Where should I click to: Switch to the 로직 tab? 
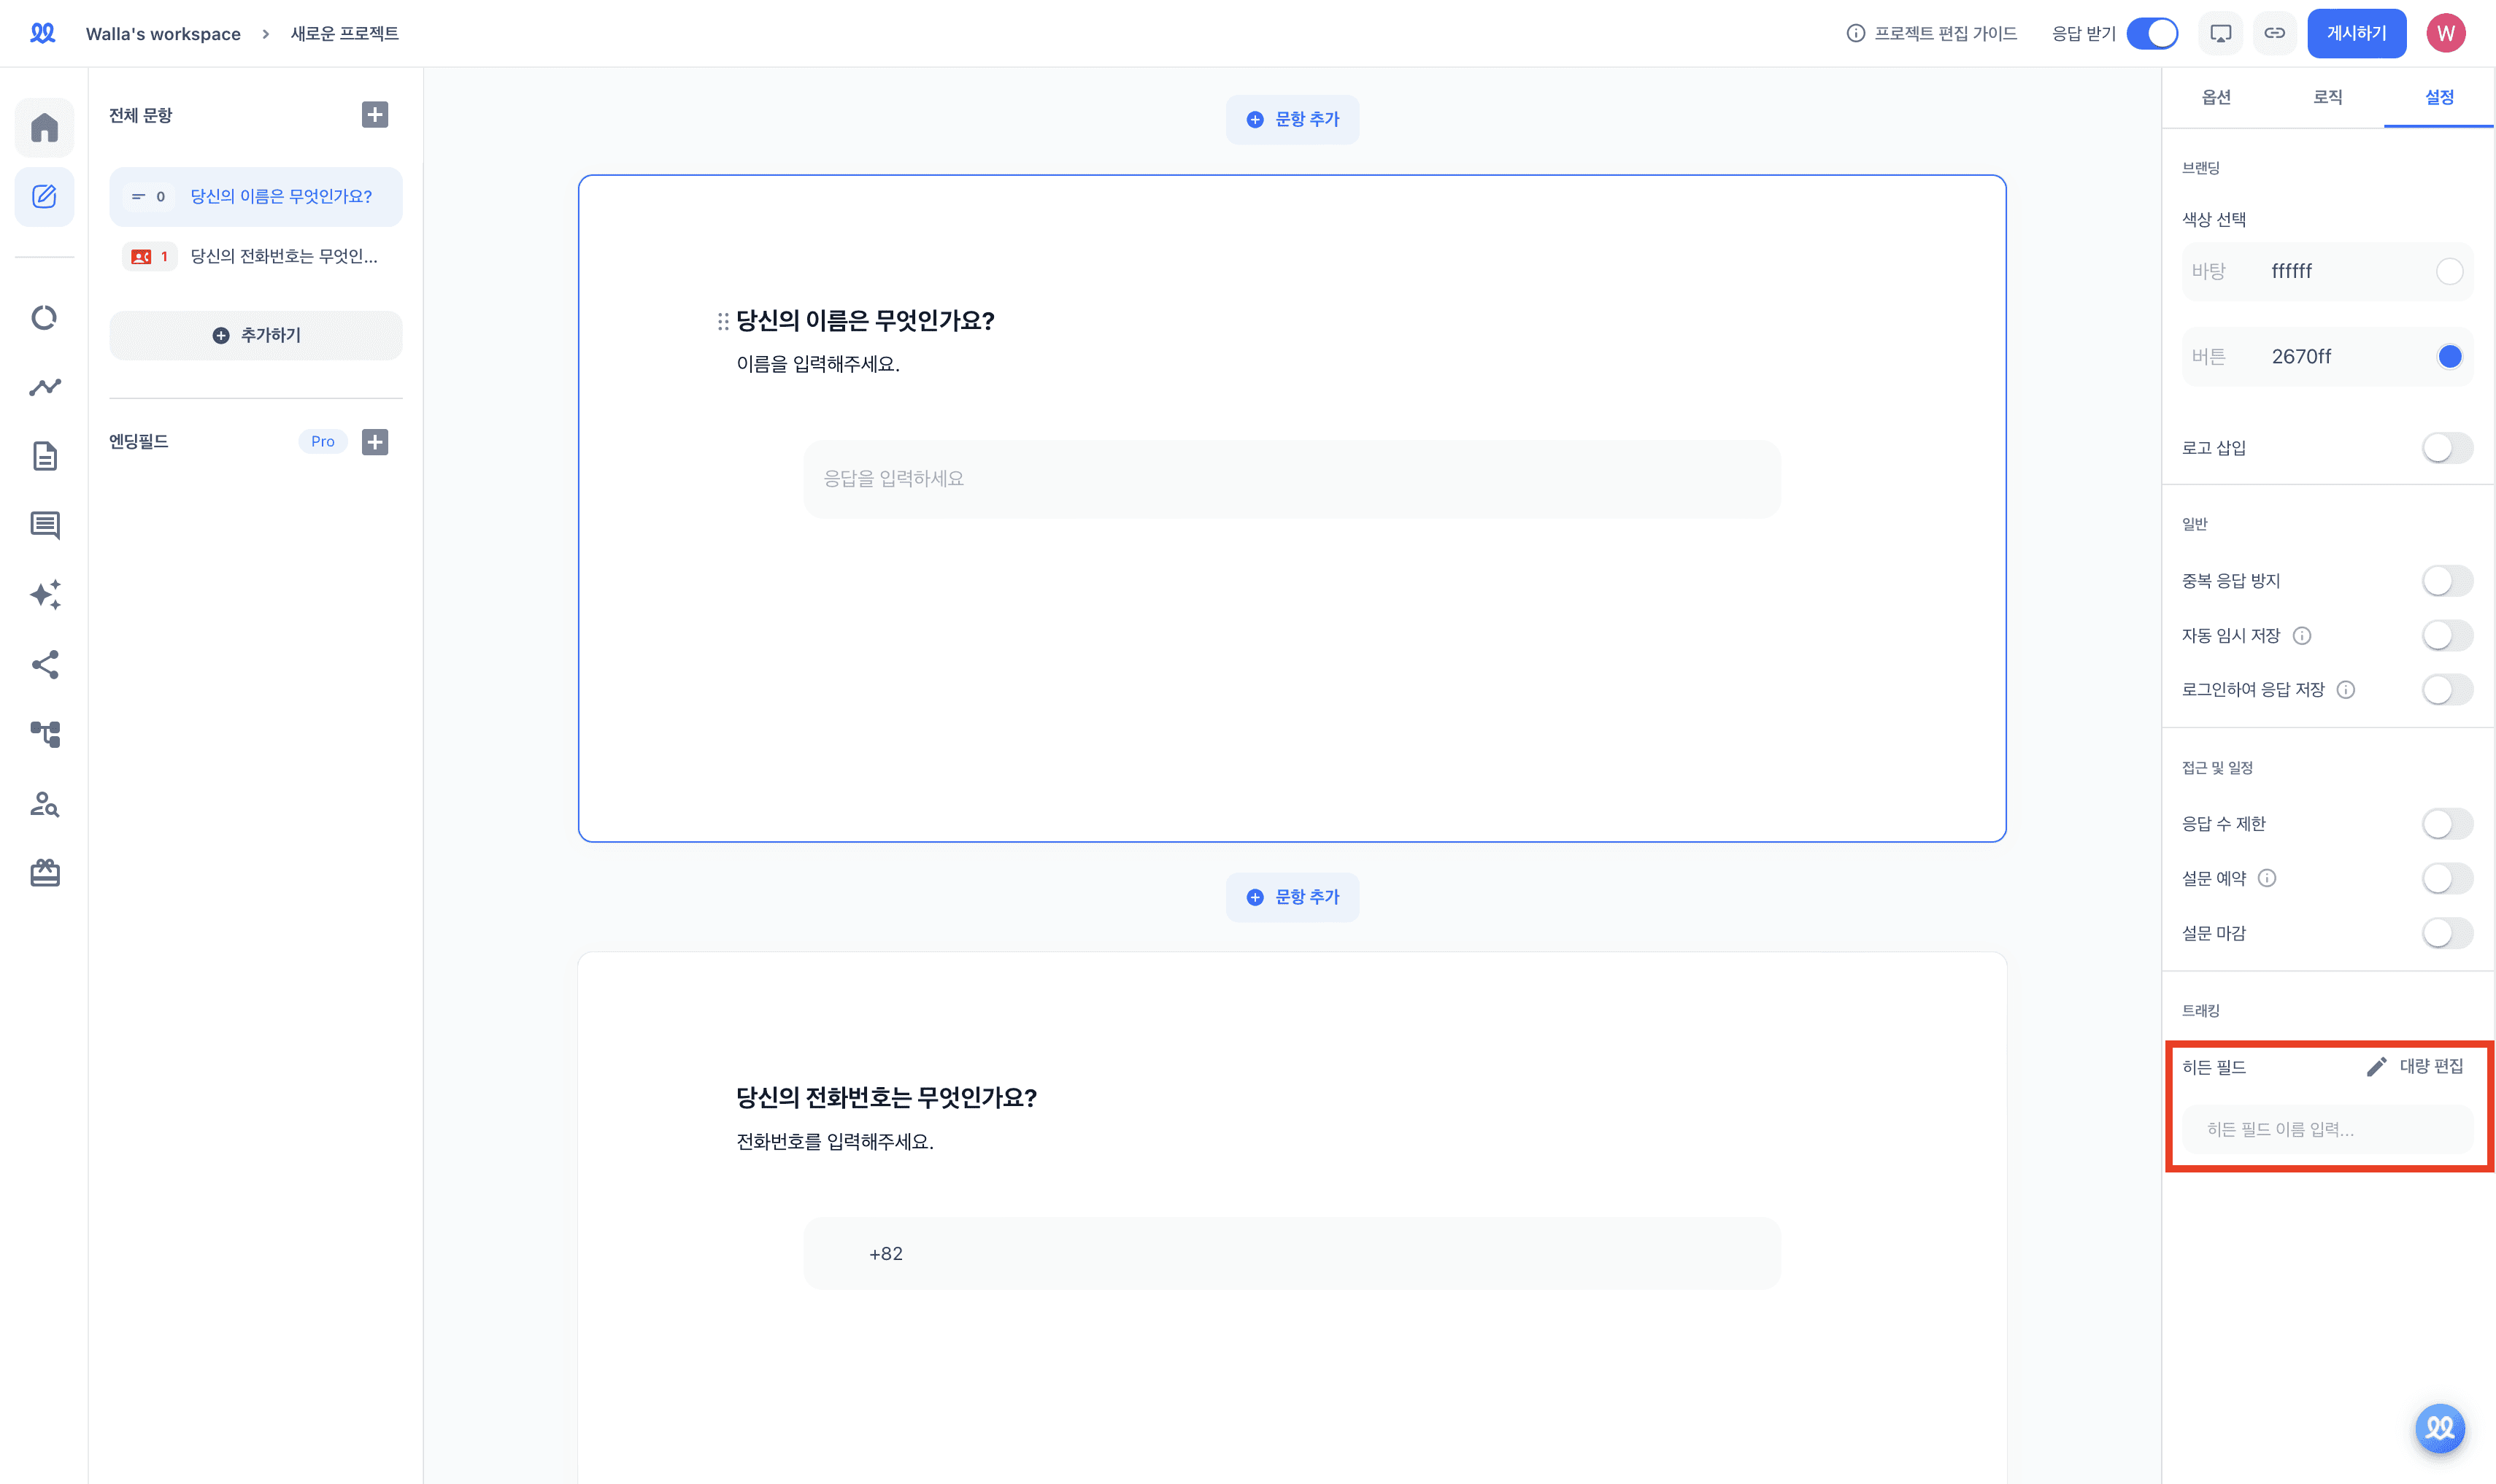(x=2327, y=97)
